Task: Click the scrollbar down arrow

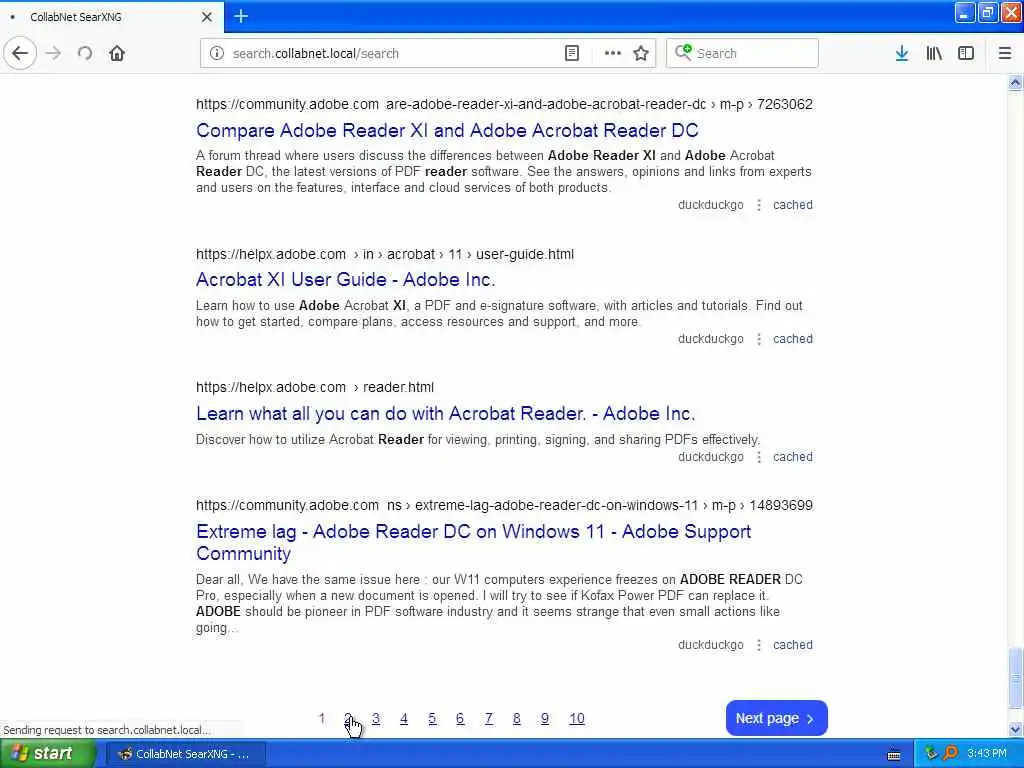Action: click(x=1015, y=729)
